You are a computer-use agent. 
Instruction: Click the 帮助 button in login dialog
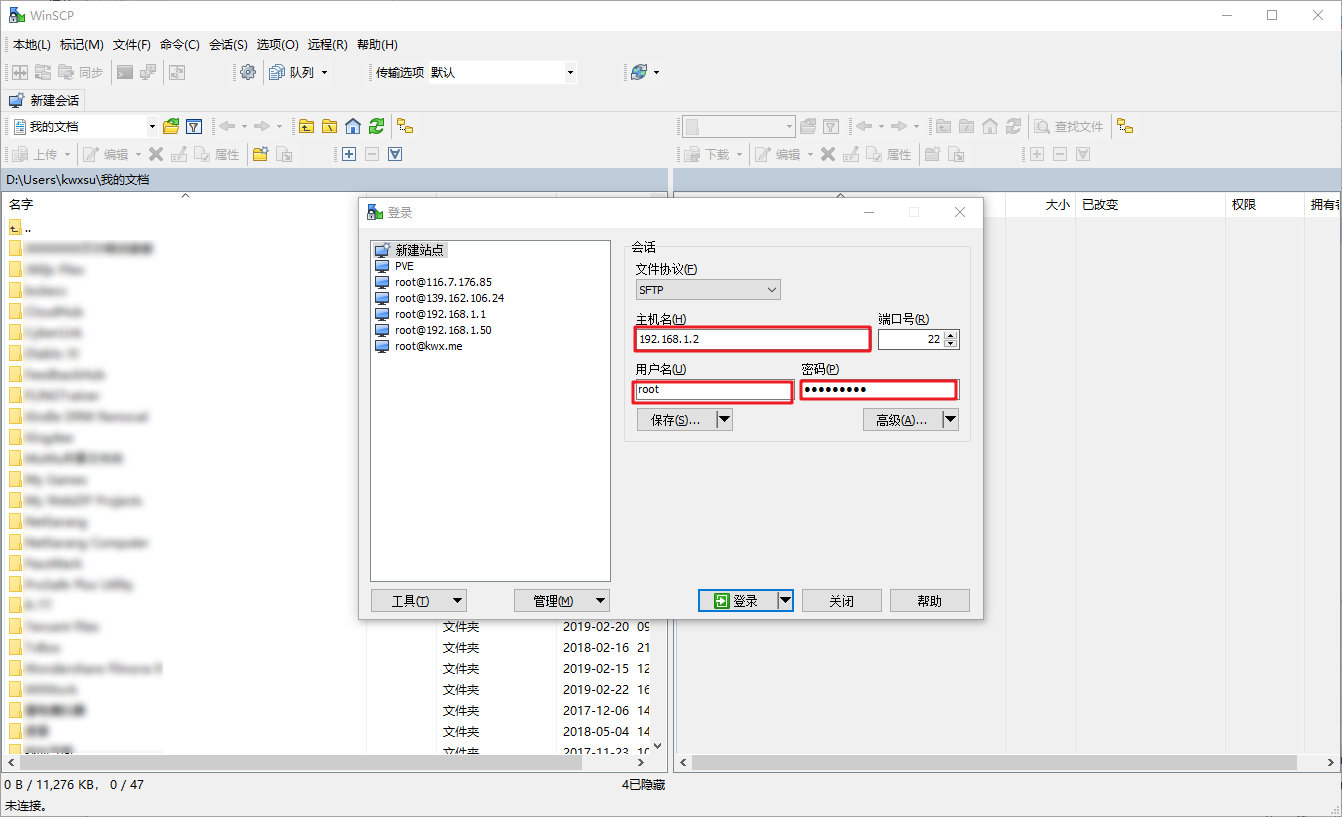pyautogui.click(x=929, y=600)
